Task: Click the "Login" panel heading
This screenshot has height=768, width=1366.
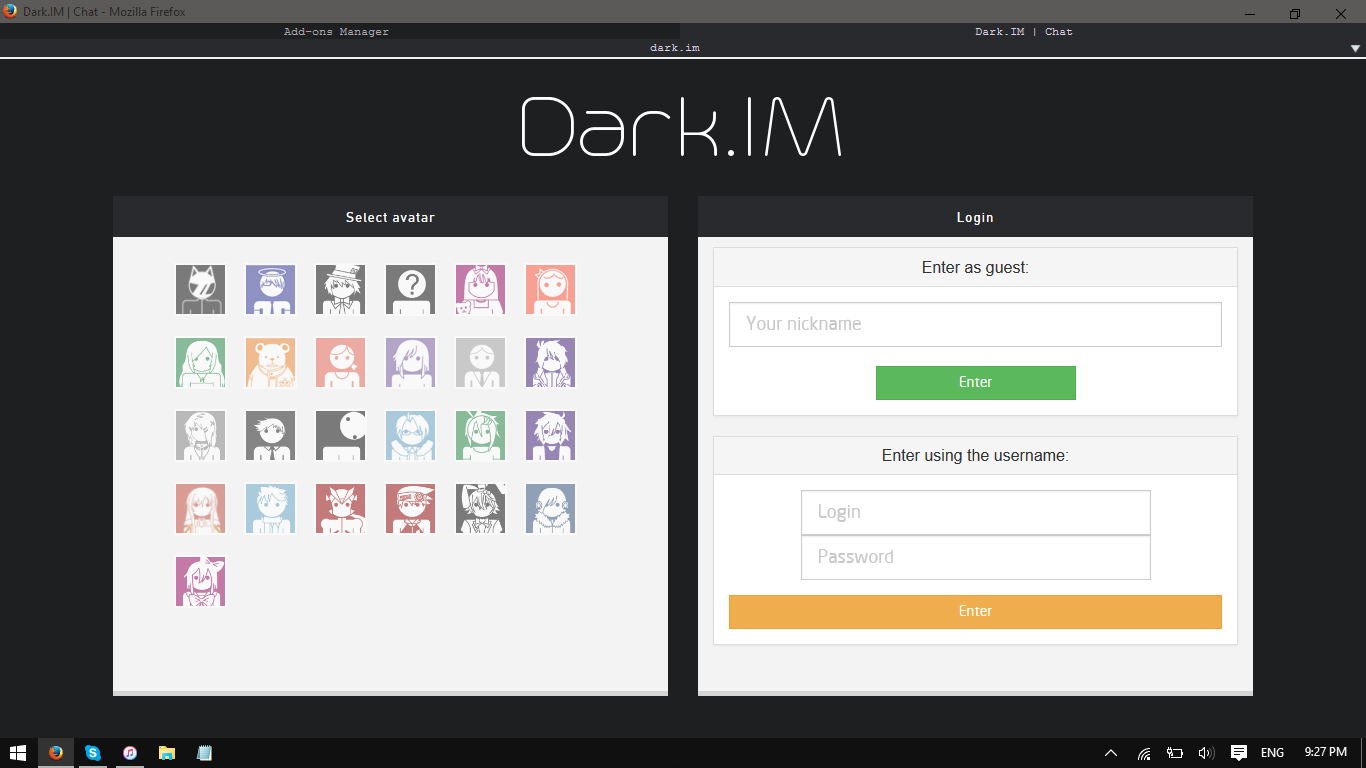Action: (x=975, y=217)
